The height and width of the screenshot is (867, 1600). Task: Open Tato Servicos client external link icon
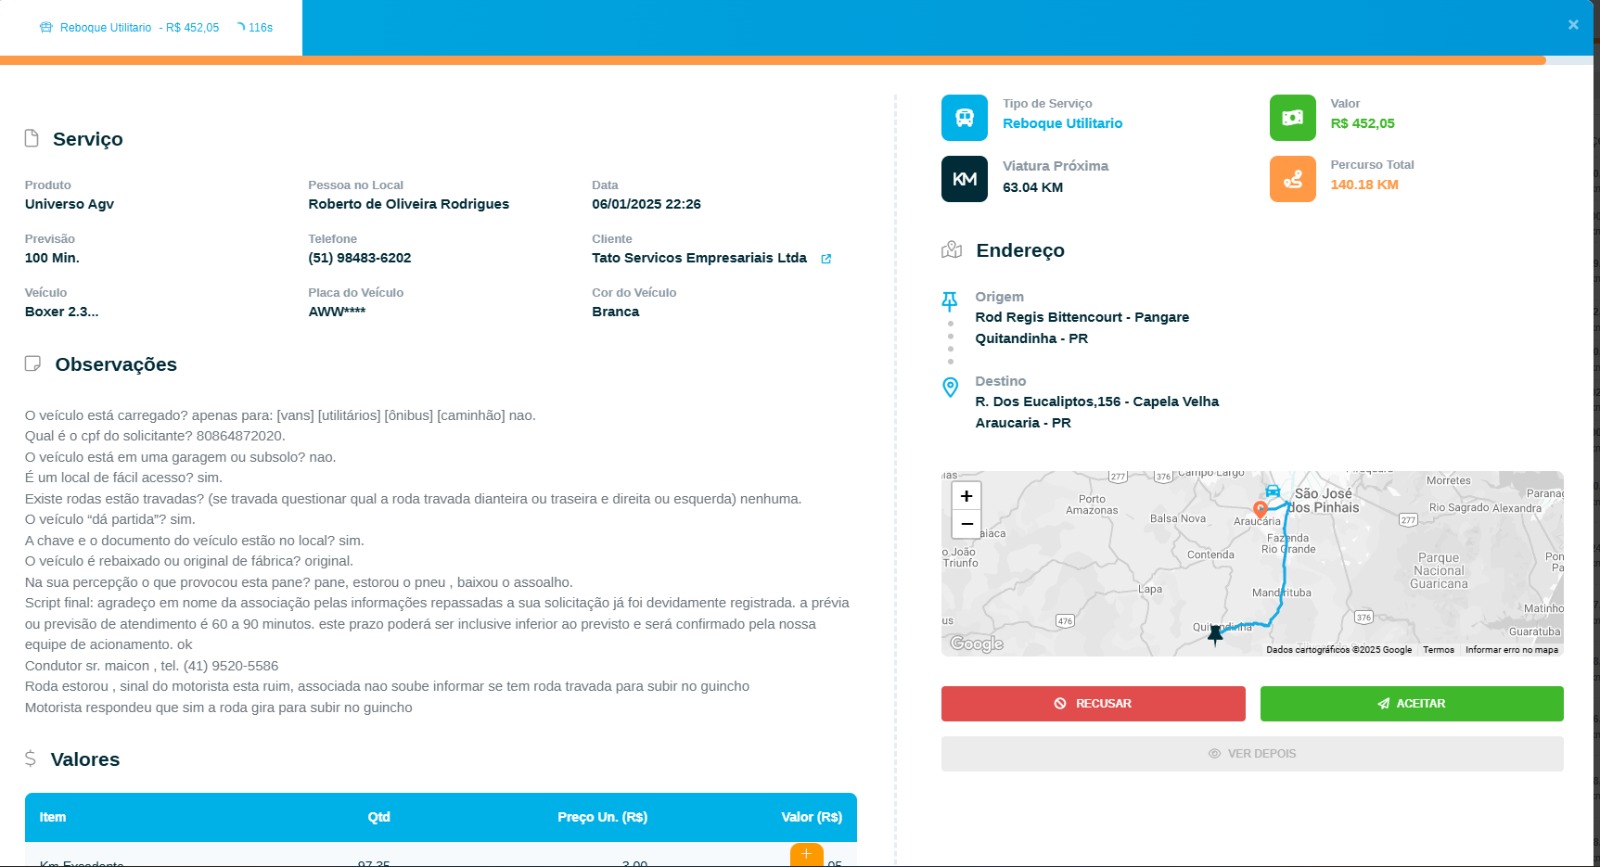pos(826,259)
